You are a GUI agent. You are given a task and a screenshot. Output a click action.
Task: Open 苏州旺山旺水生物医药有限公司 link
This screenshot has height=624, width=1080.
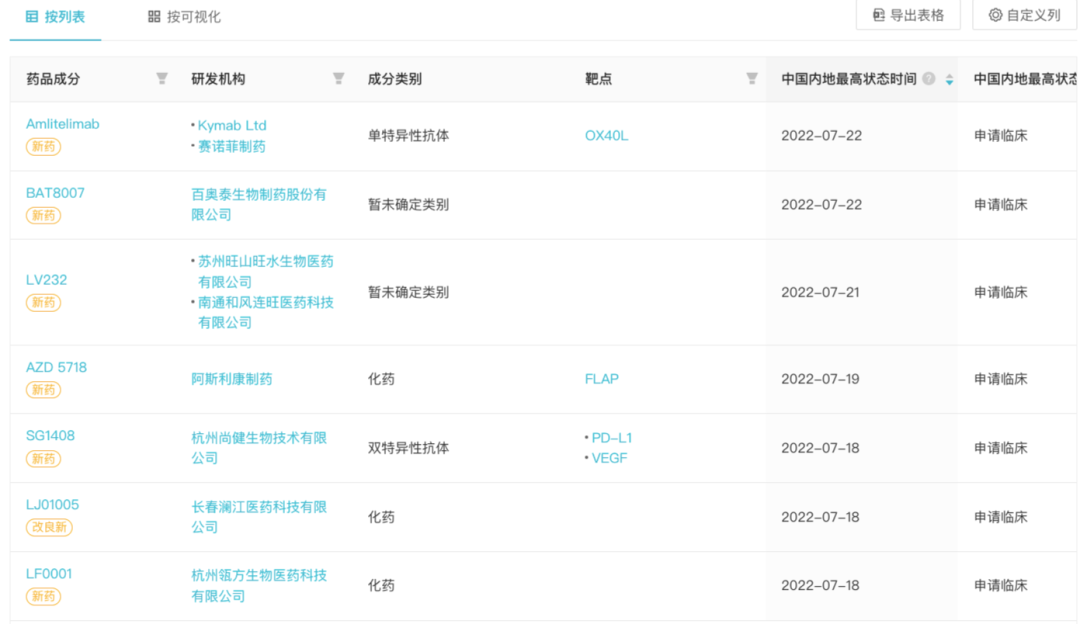(x=266, y=271)
